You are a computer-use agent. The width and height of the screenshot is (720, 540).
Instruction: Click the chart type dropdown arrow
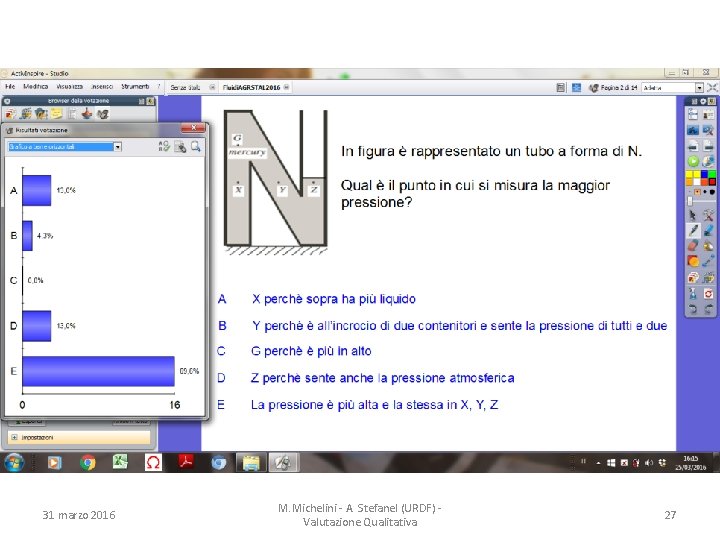[118, 147]
